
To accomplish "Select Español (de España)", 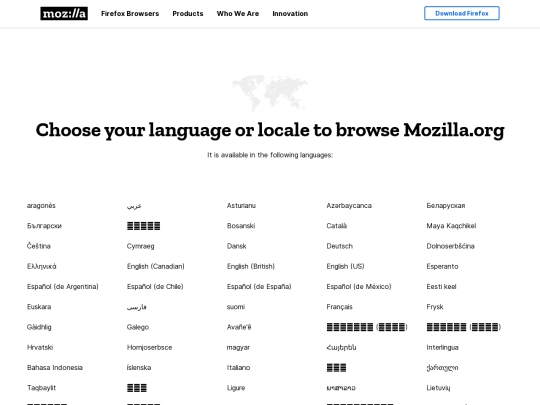I will tap(259, 287).
